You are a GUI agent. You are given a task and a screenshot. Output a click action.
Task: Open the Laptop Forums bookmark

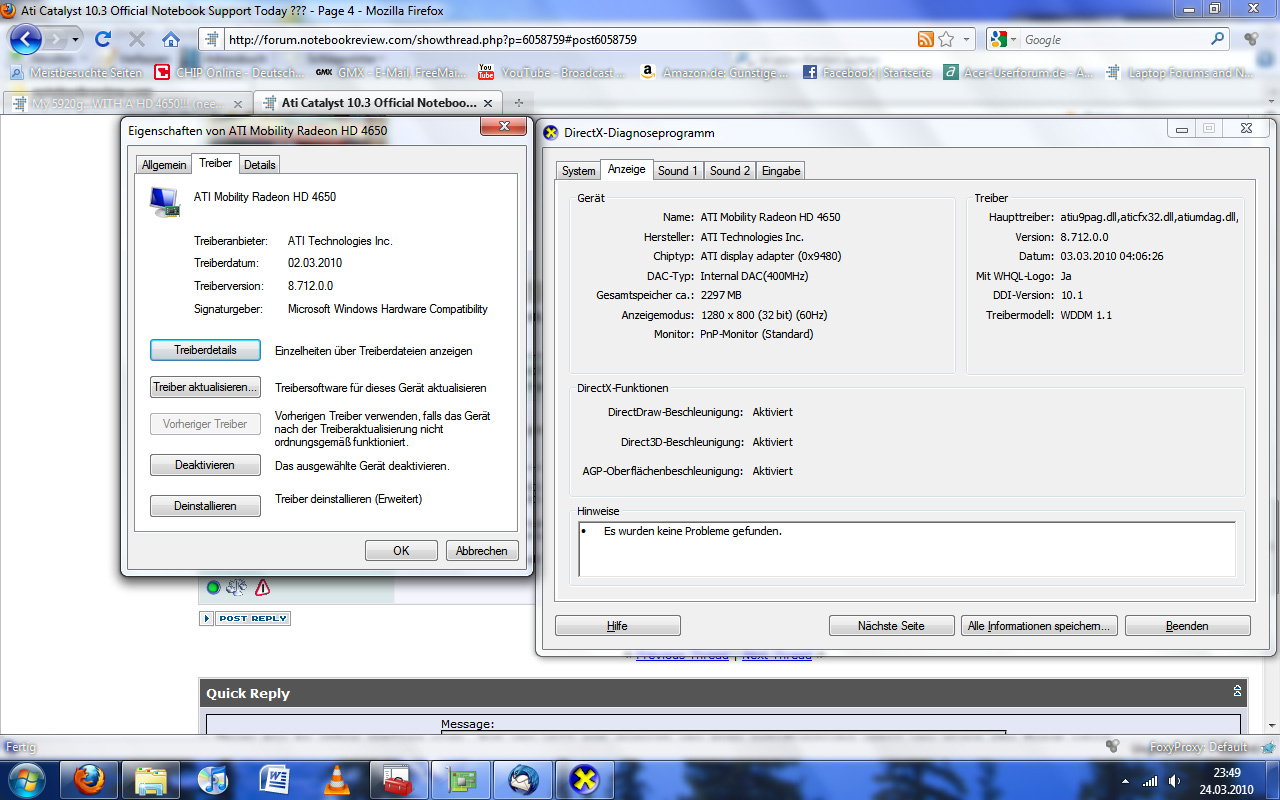point(1180,73)
